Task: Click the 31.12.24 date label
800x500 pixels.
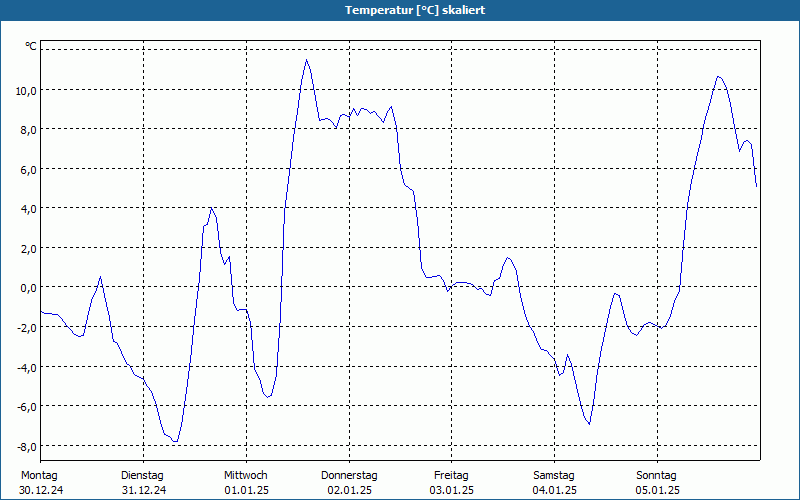Action: (x=144, y=491)
